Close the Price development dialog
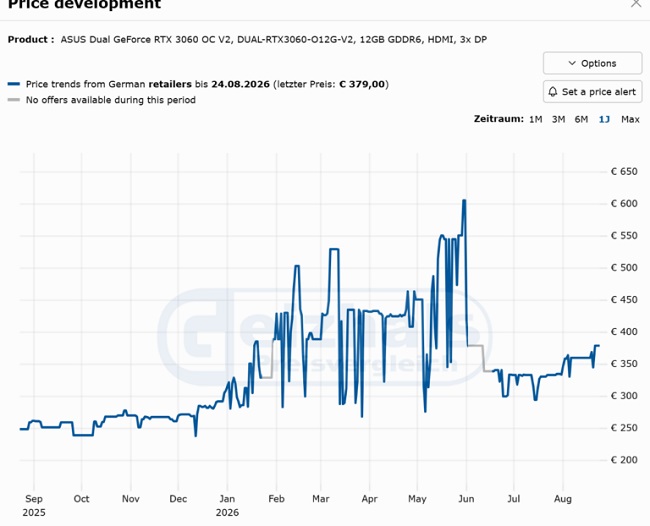This screenshot has height=526, width=650. point(636,3)
